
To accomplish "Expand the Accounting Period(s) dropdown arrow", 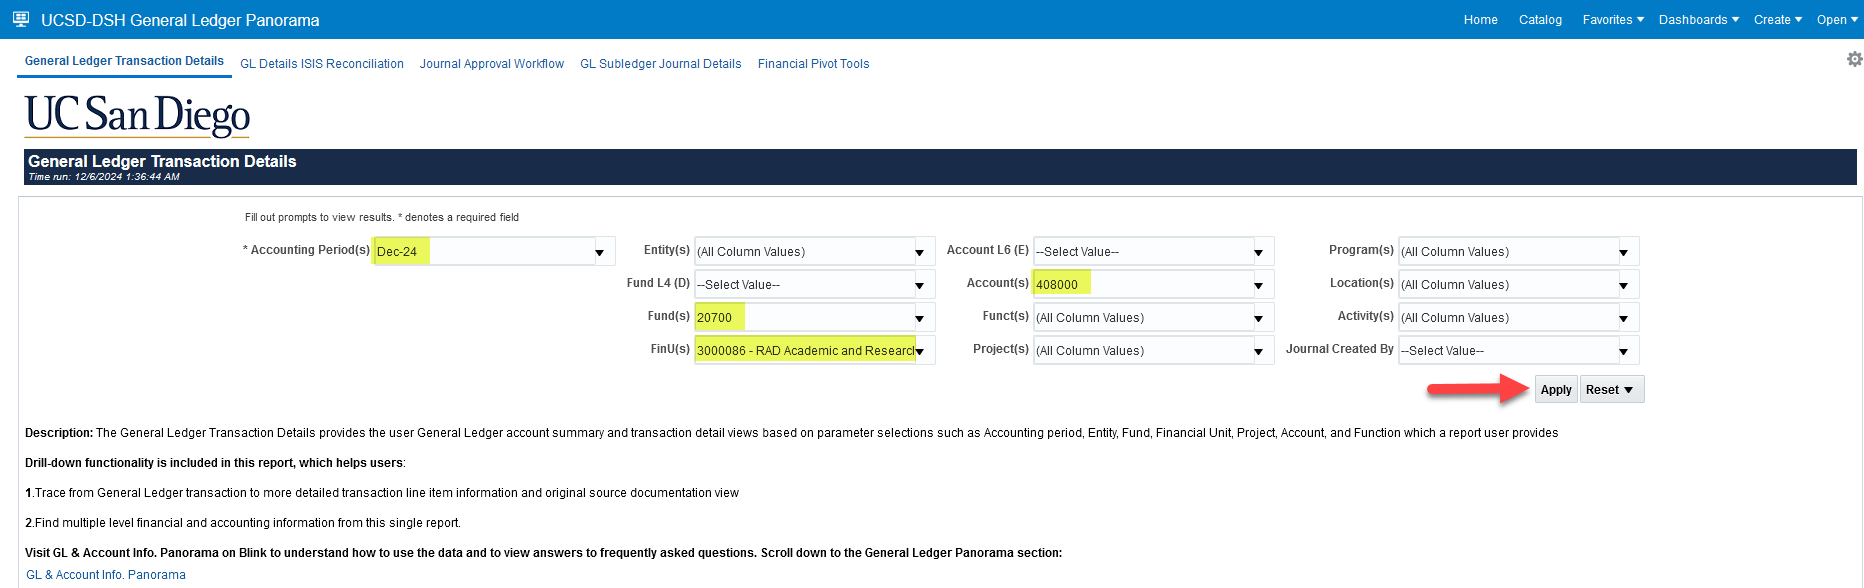I will (600, 252).
